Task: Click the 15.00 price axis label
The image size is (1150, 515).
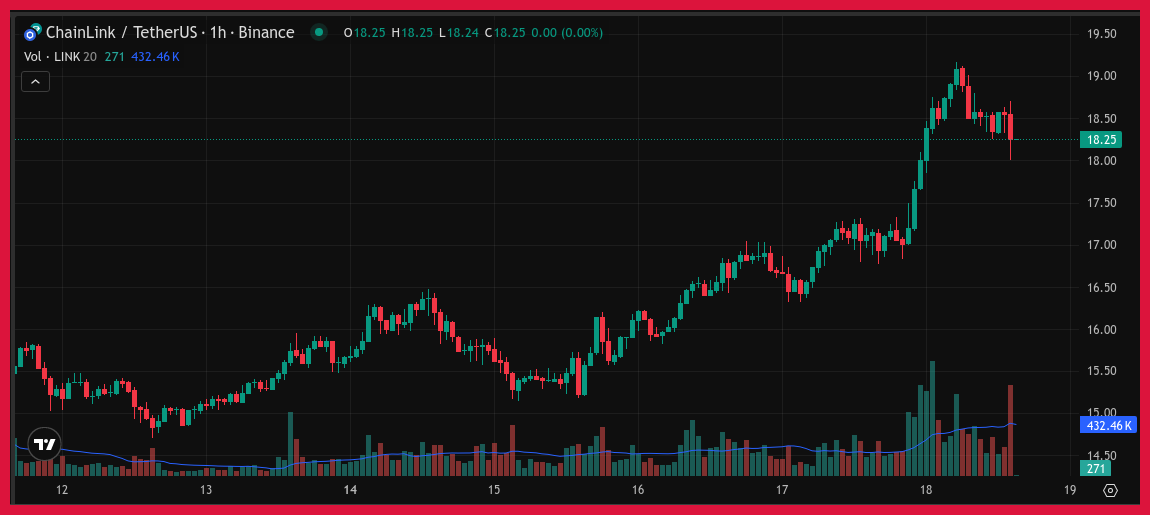Action: click(1101, 414)
